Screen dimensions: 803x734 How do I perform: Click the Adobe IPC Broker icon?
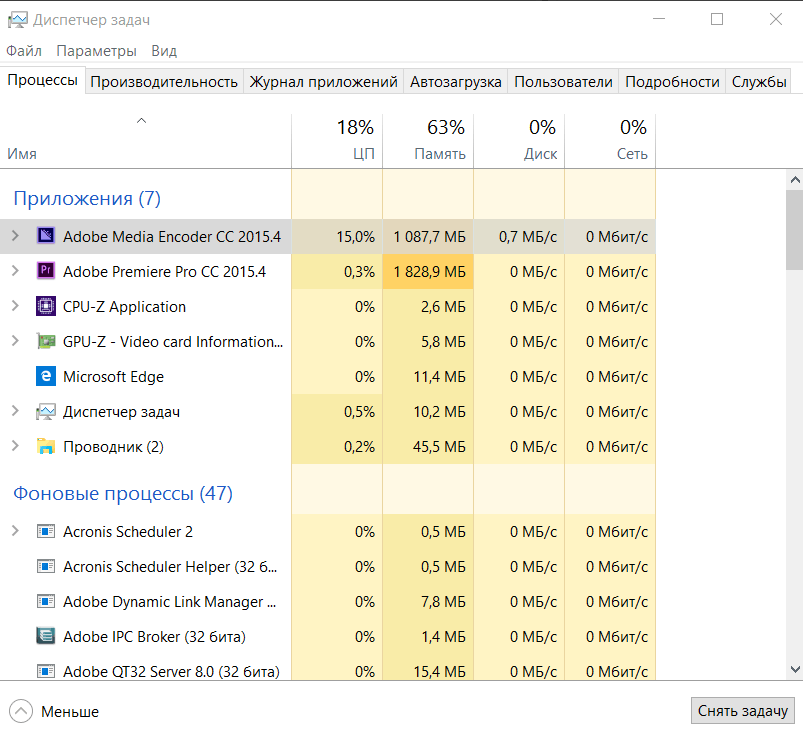click(46, 636)
